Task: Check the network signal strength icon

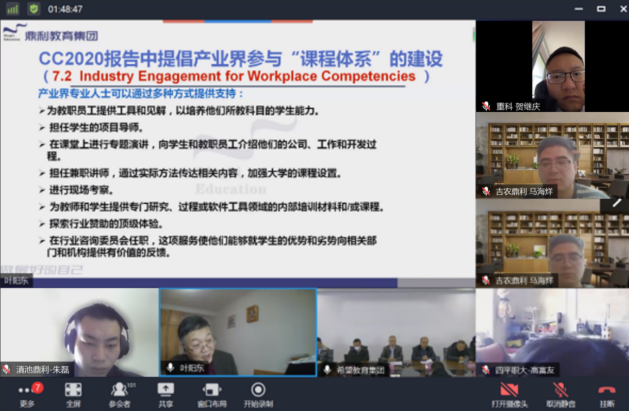Action: [12, 8]
